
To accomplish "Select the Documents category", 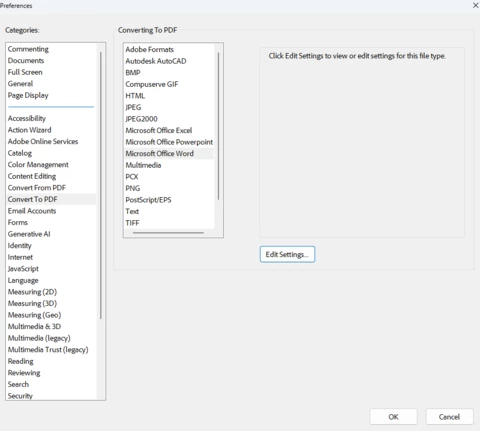I will coord(26,61).
